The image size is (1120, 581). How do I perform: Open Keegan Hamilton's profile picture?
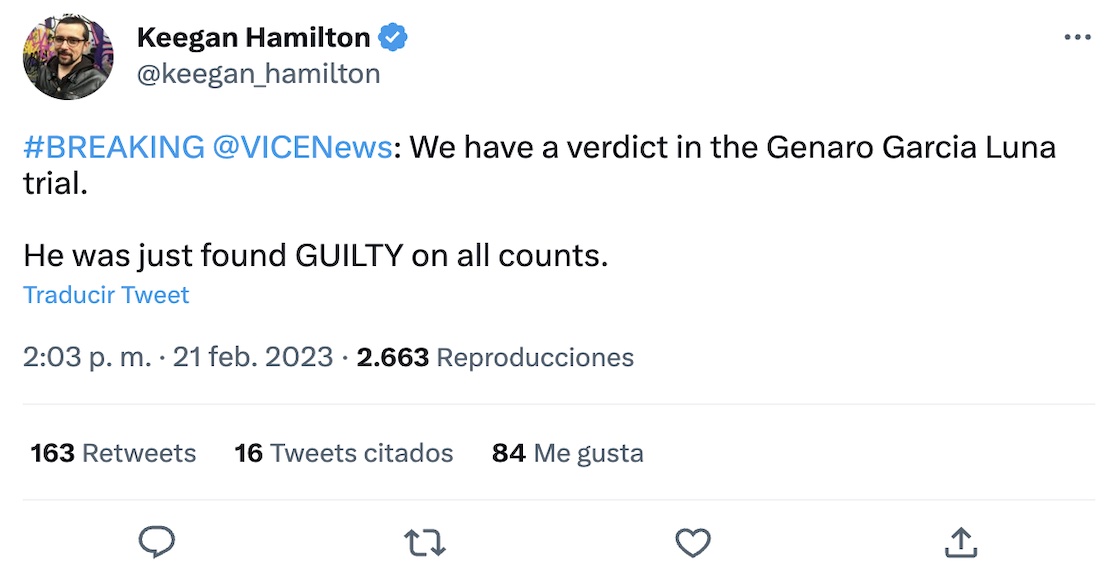pos(68,56)
